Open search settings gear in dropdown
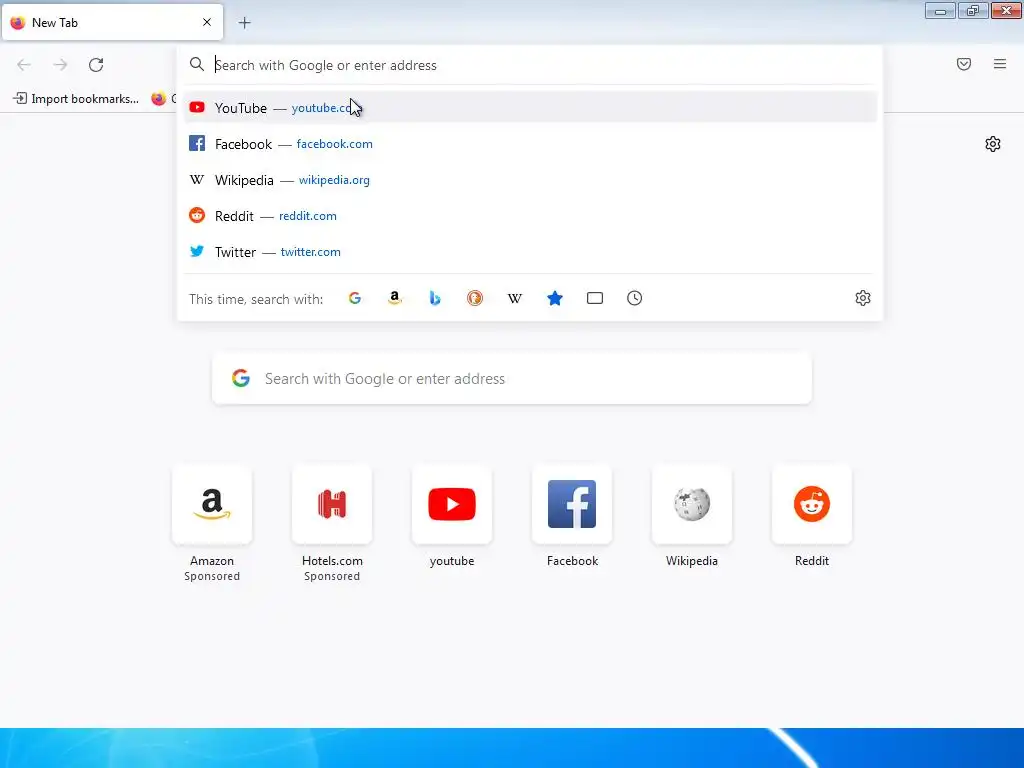This screenshot has height=768, width=1024. tap(863, 298)
